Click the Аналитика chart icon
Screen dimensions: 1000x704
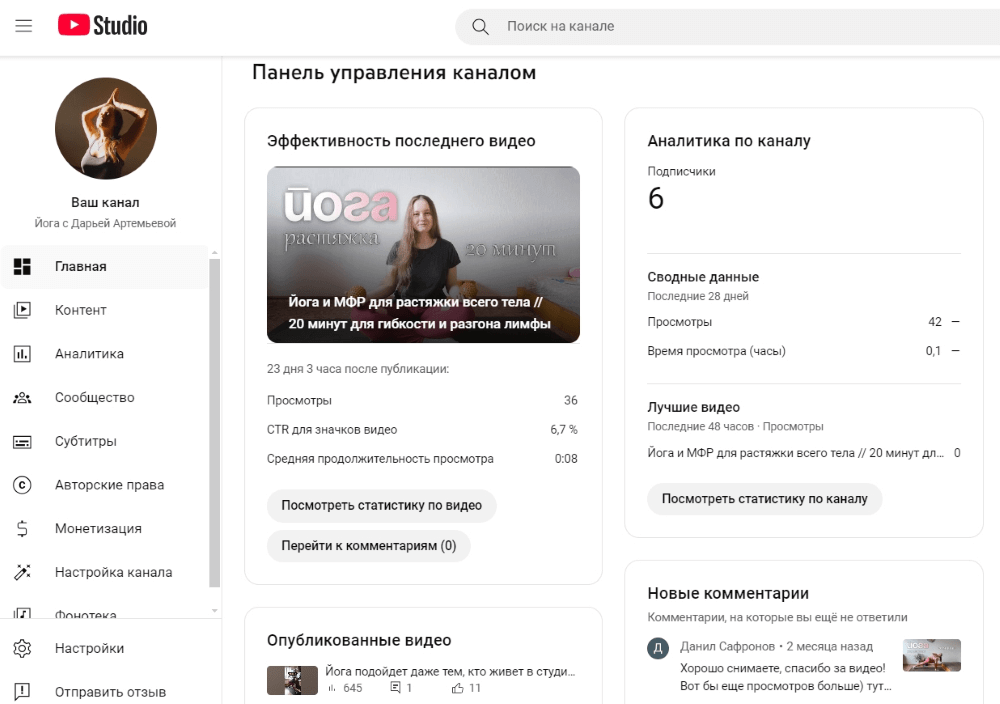click(22, 354)
